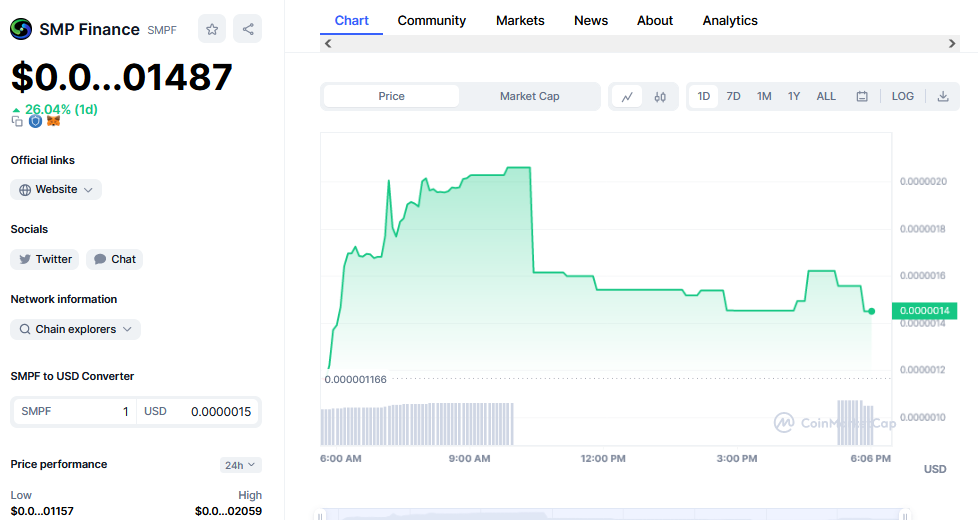Click the 6:06 PM time axis label
Screen dimensions: 978x520
pos(871,458)
